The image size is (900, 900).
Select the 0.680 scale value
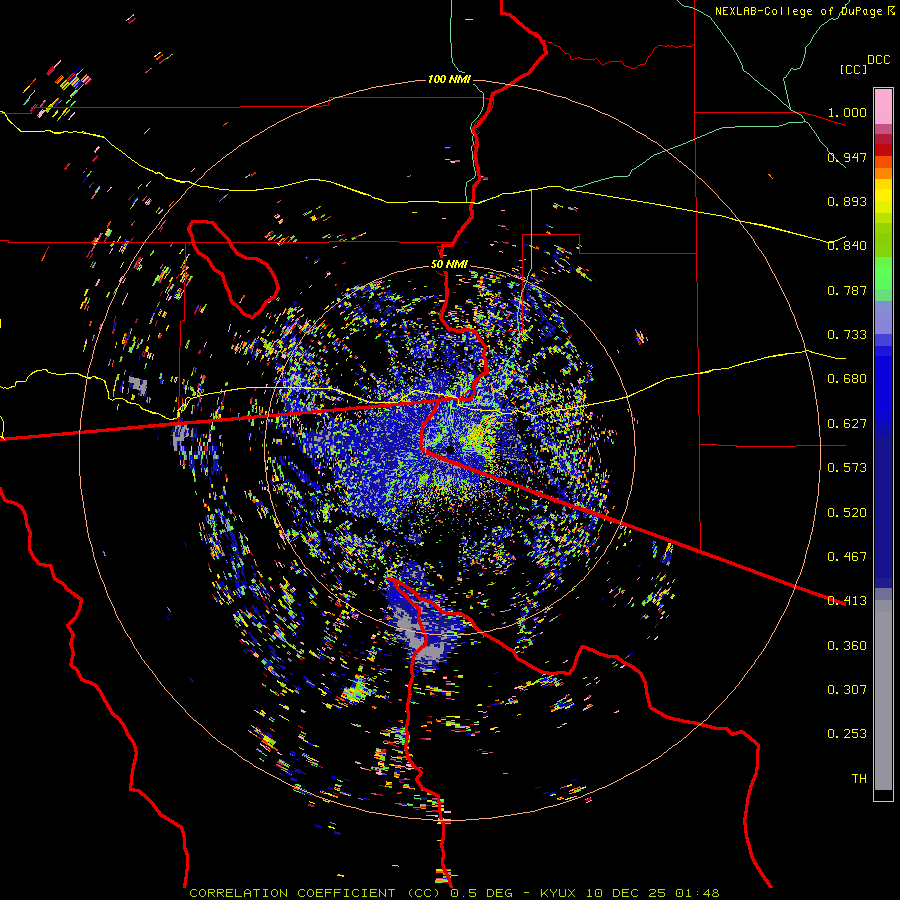pyautogui.click(x=847, y=379)
